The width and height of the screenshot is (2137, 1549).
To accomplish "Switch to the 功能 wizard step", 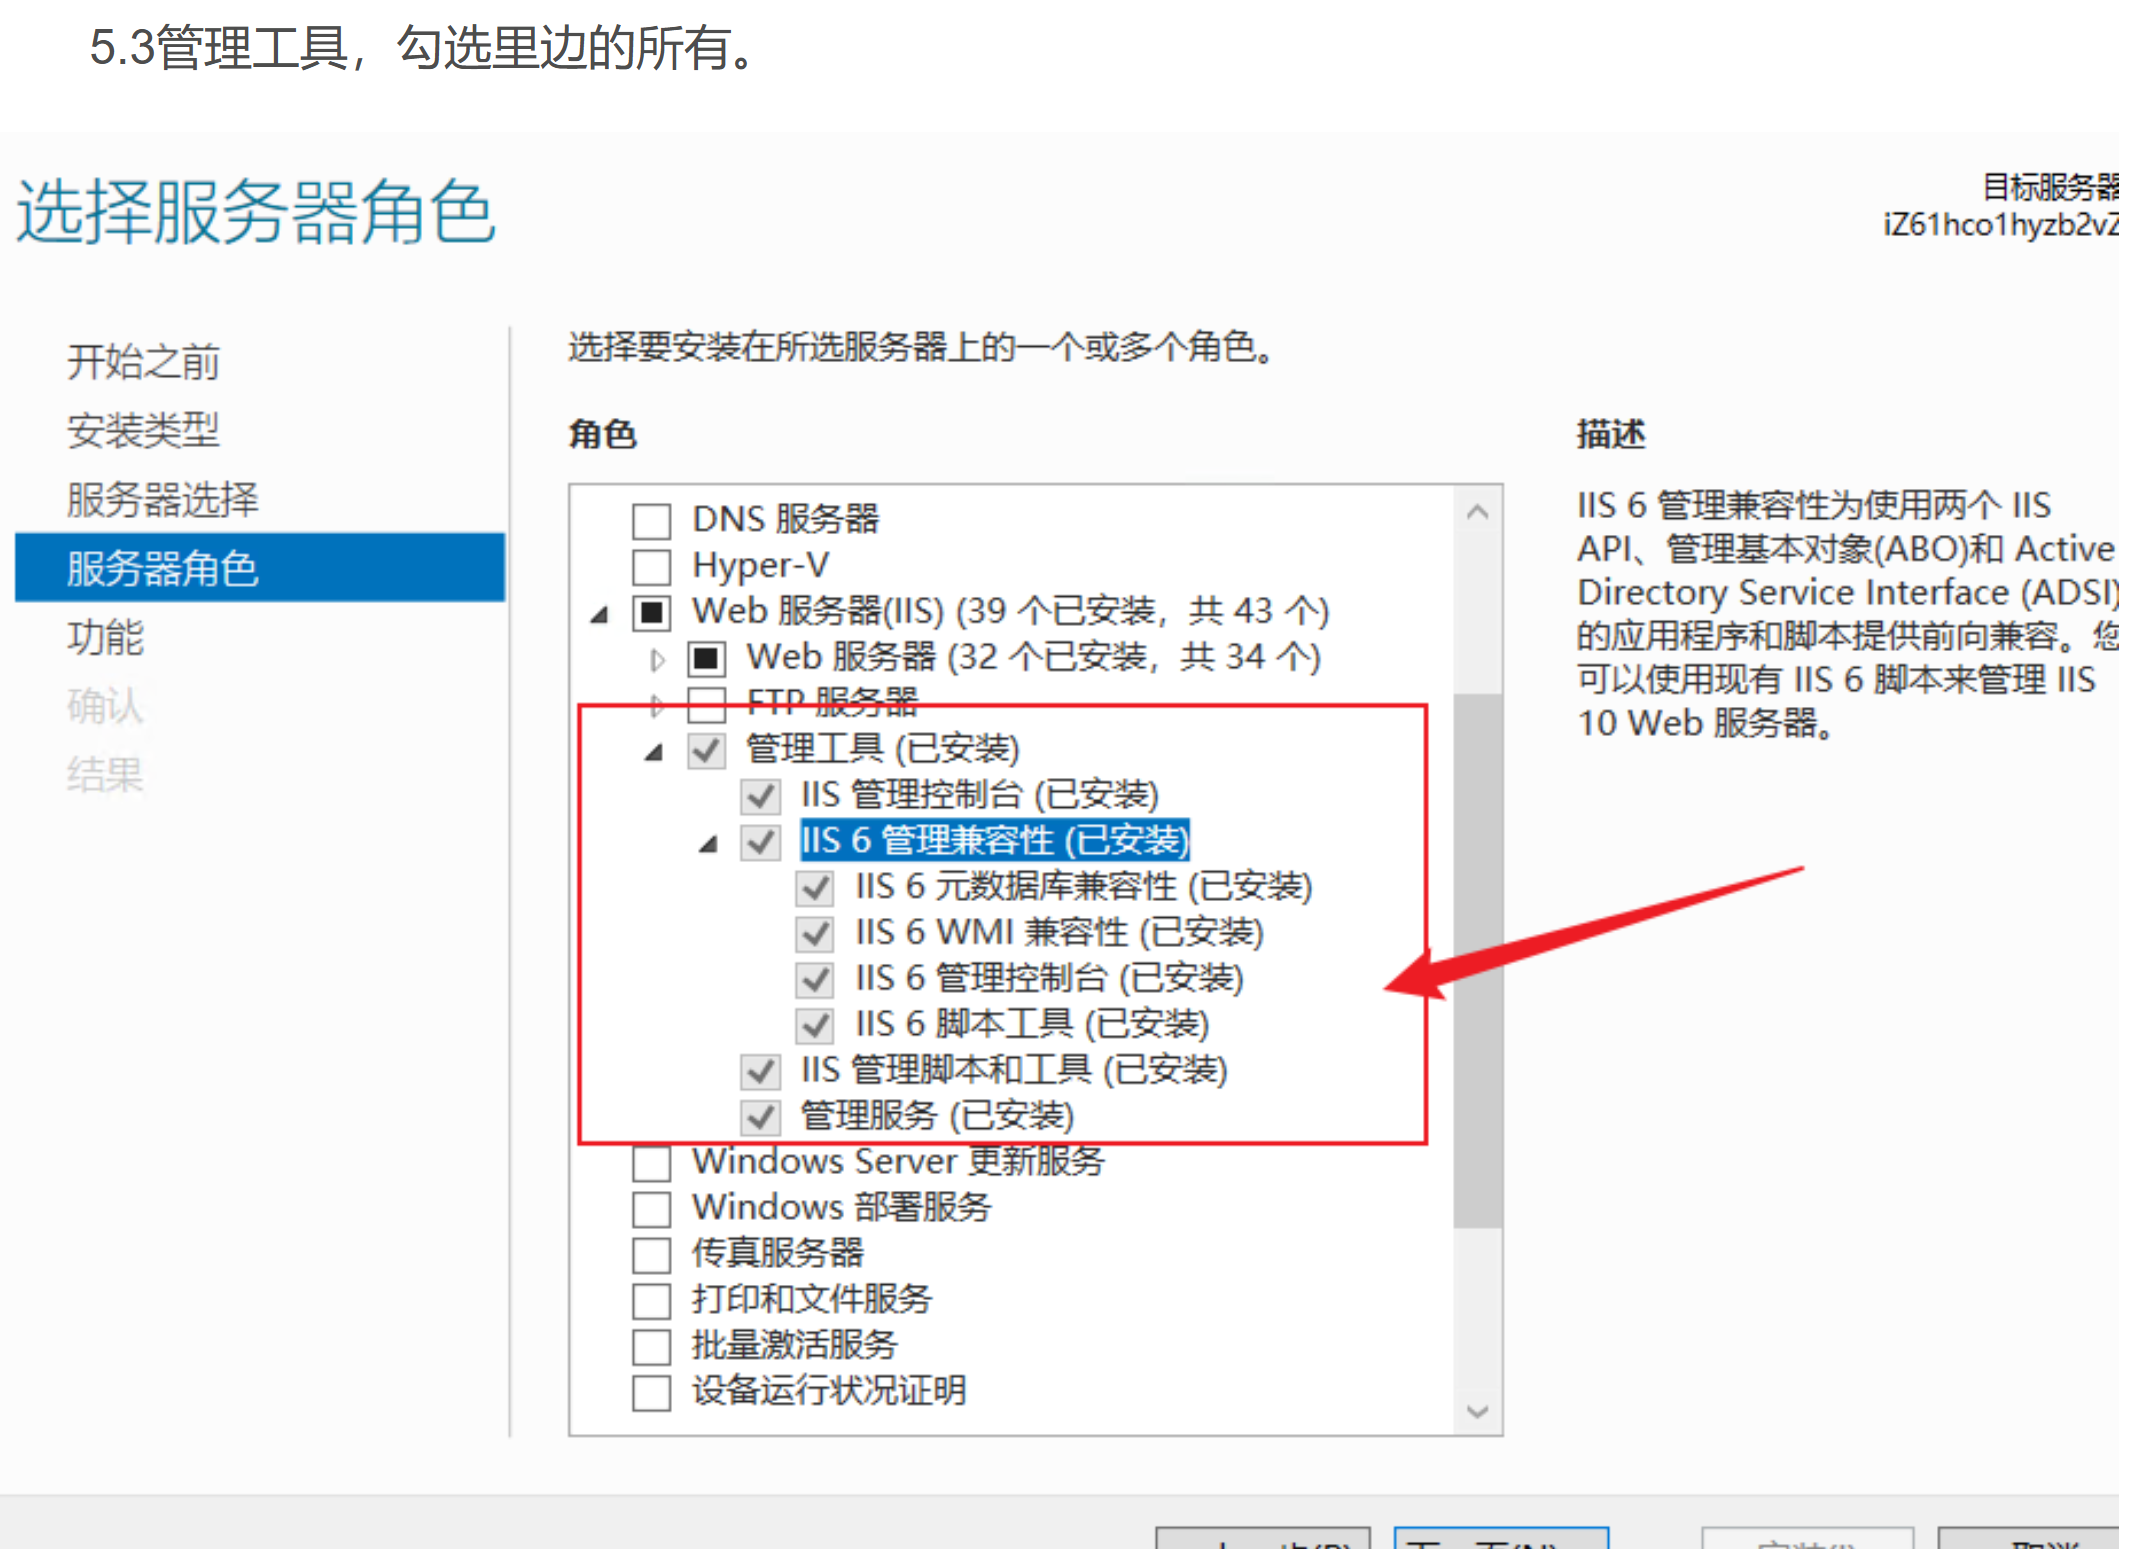I will point(105,637).
